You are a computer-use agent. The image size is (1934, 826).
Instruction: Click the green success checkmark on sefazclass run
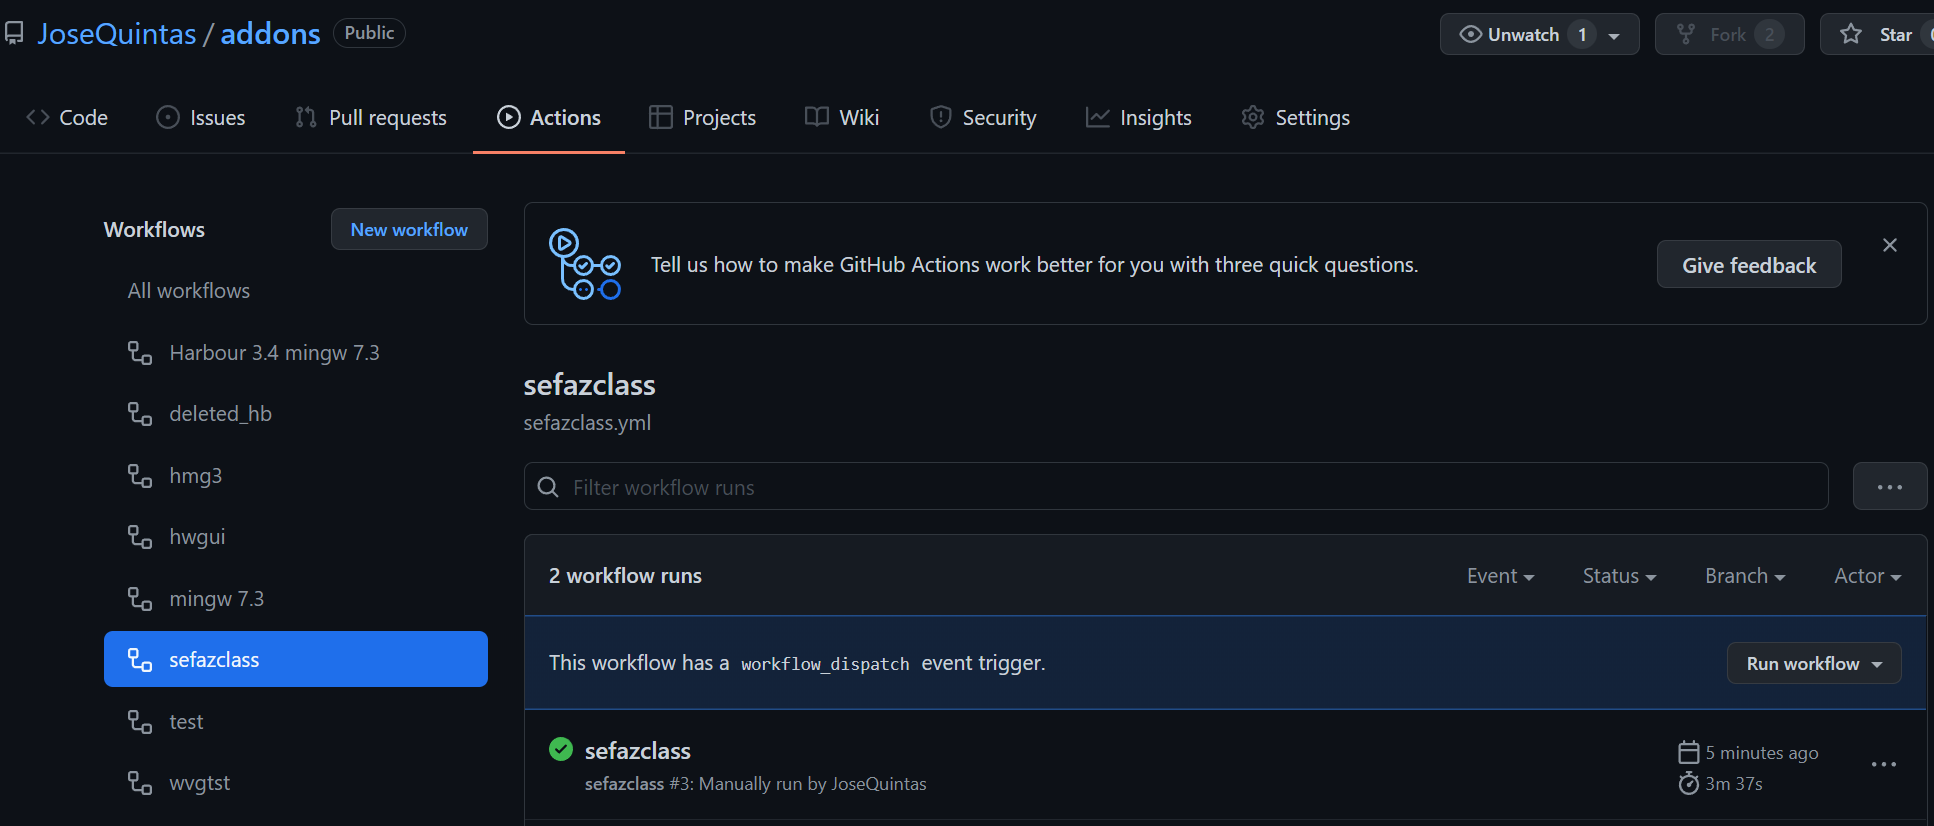tap(561, 749)
